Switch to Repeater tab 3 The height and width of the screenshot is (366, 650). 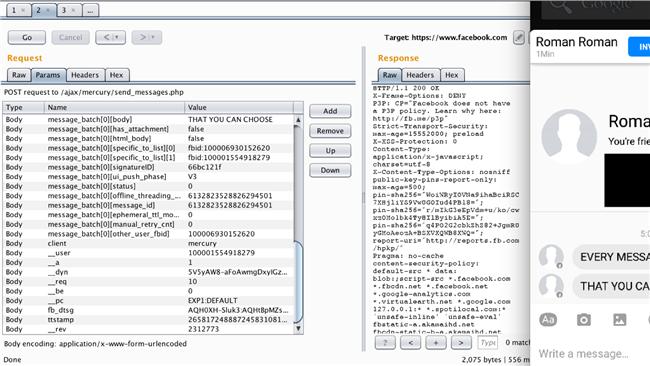(x=69, y=10)
